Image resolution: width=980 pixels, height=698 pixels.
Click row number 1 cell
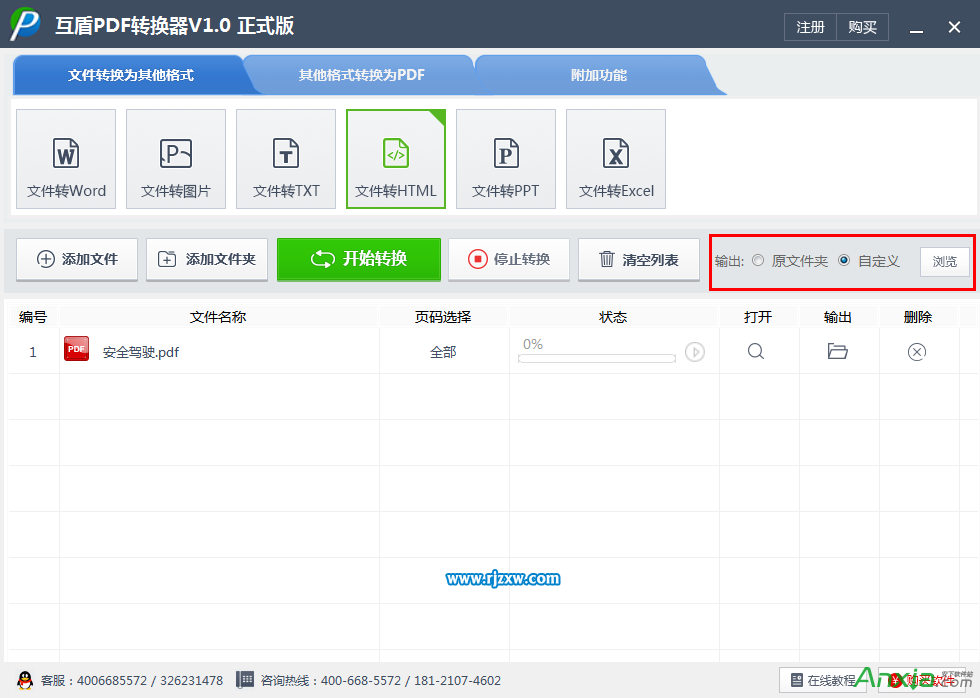pyautogui.click(x=33, y=352)
